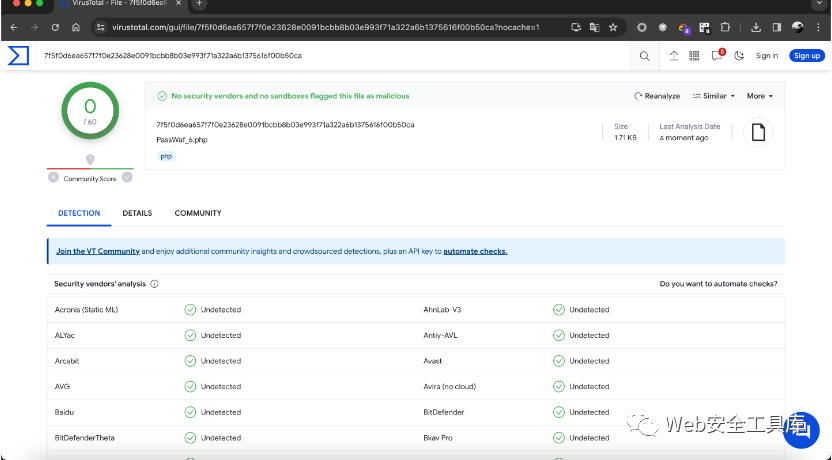Click the upload file icon

(673, 56)
